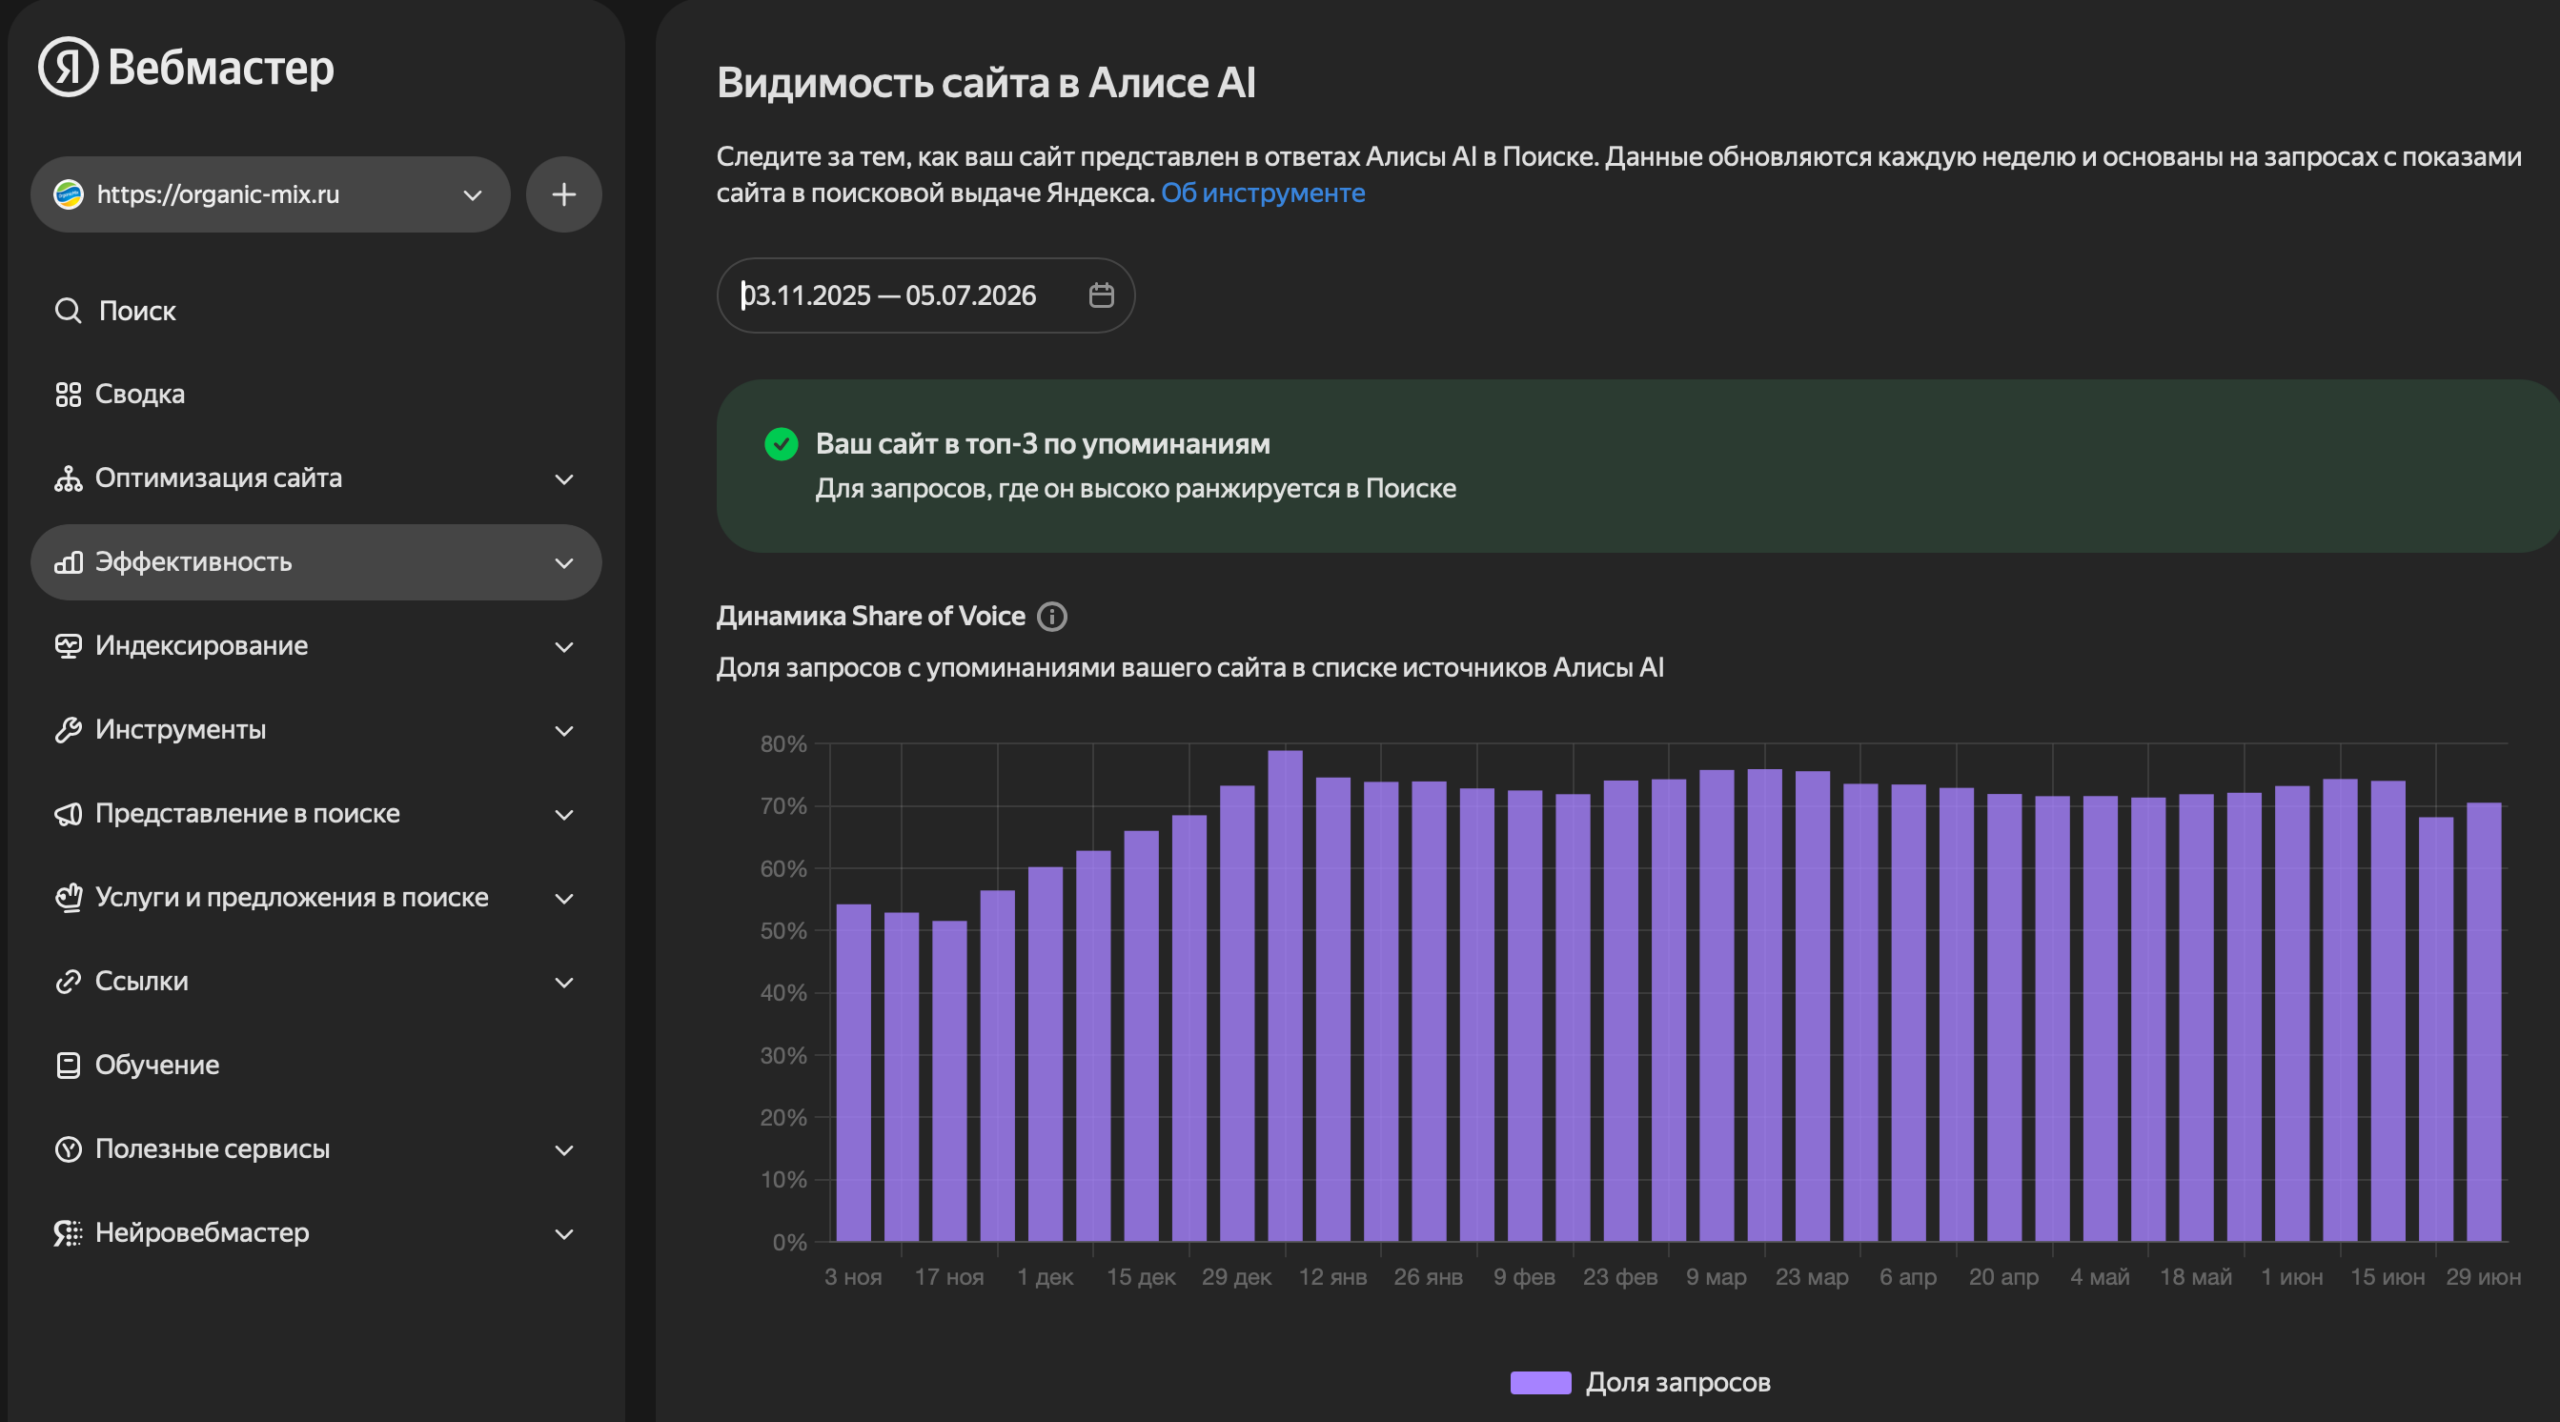
Task: Click into the date range input field
Action: tap(926, 295)
